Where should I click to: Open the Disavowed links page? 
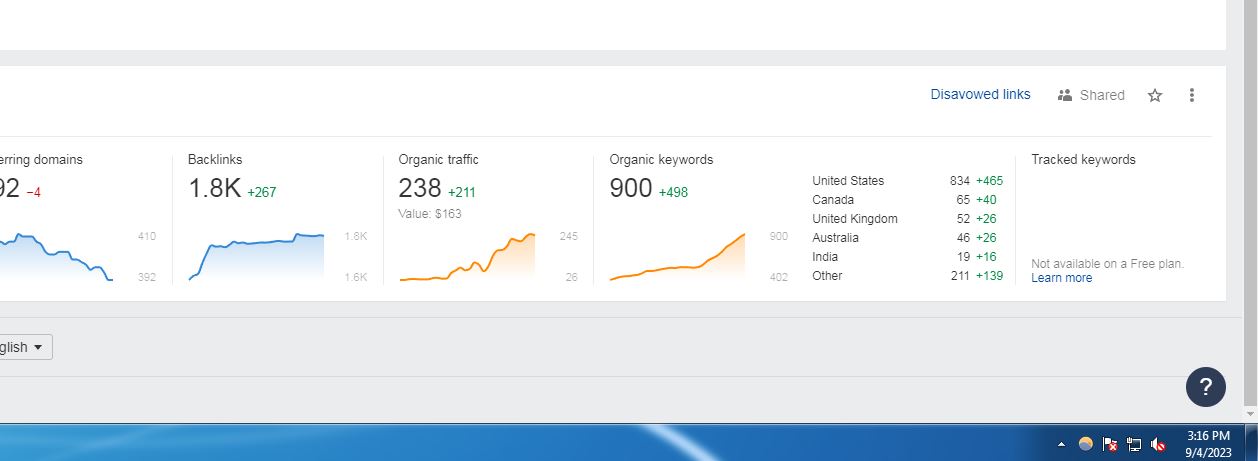(x=980, y=94)
